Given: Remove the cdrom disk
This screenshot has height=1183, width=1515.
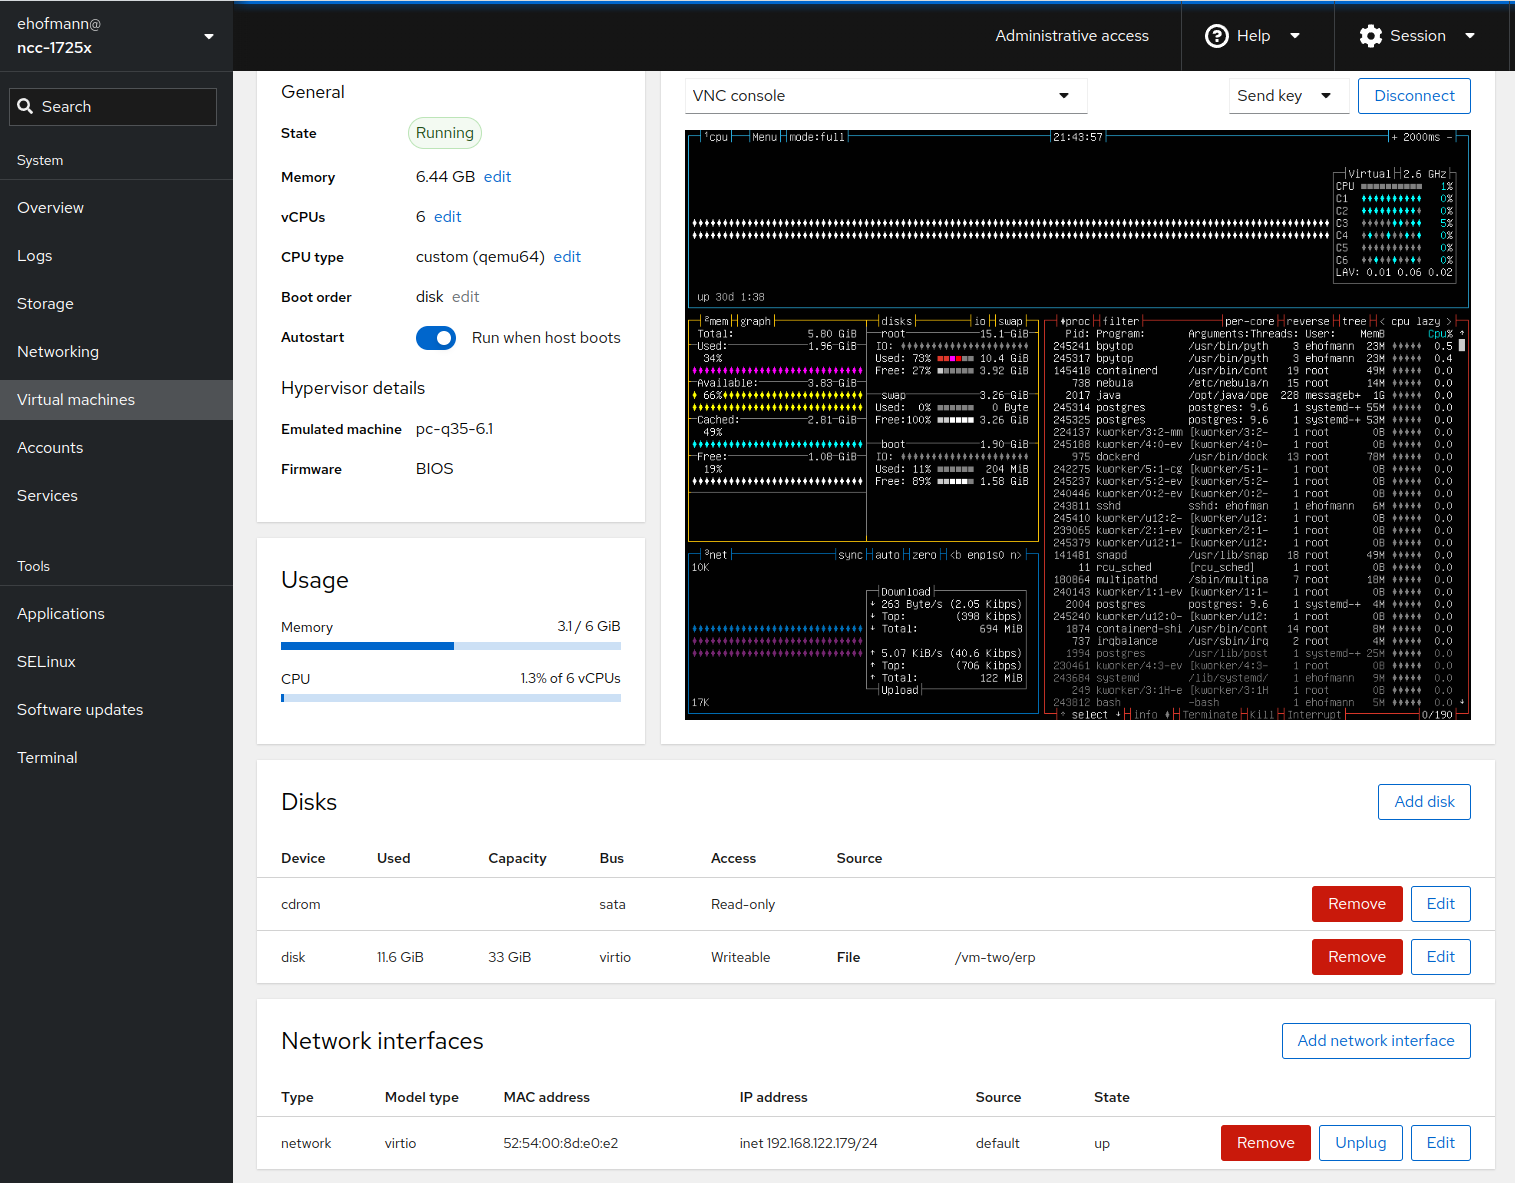Looking at the screenshot, I should [x=1356, y=904].
